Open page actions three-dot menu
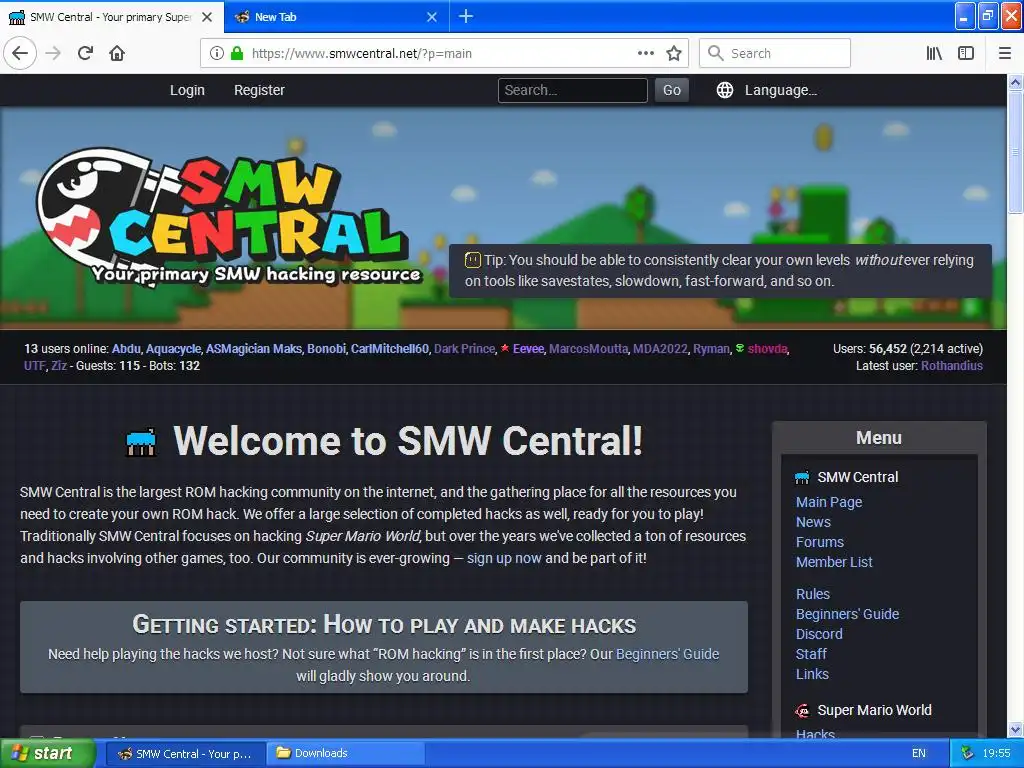 tap(645, 53)
